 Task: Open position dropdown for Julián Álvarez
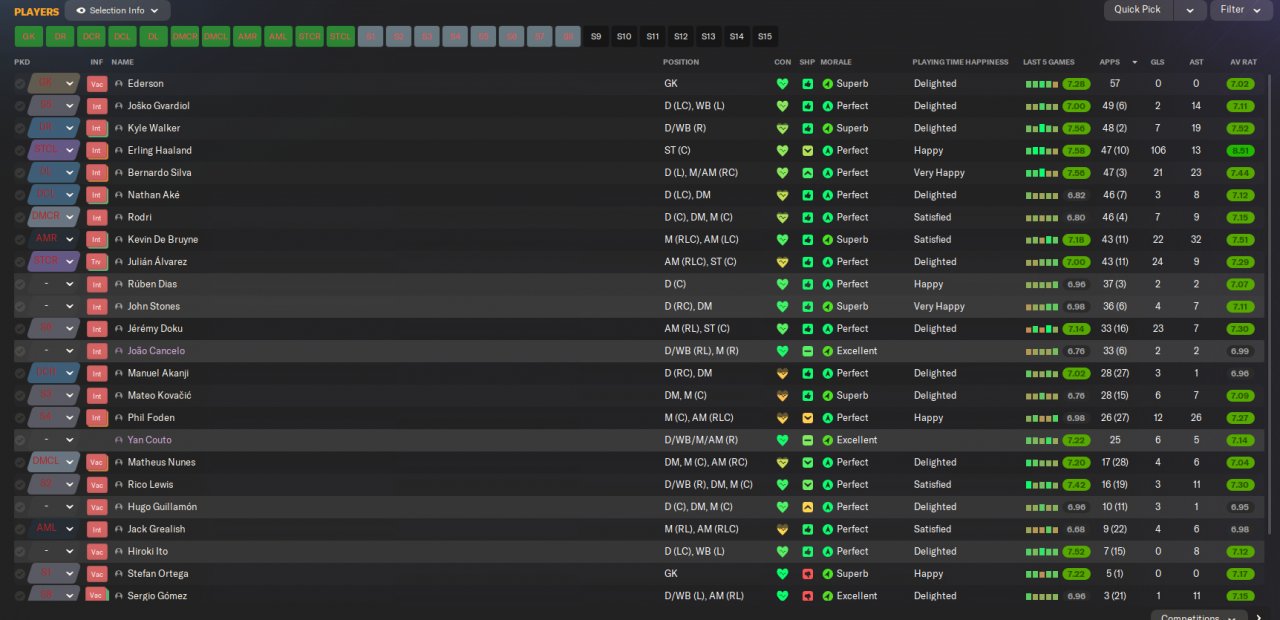pos(70,262)
